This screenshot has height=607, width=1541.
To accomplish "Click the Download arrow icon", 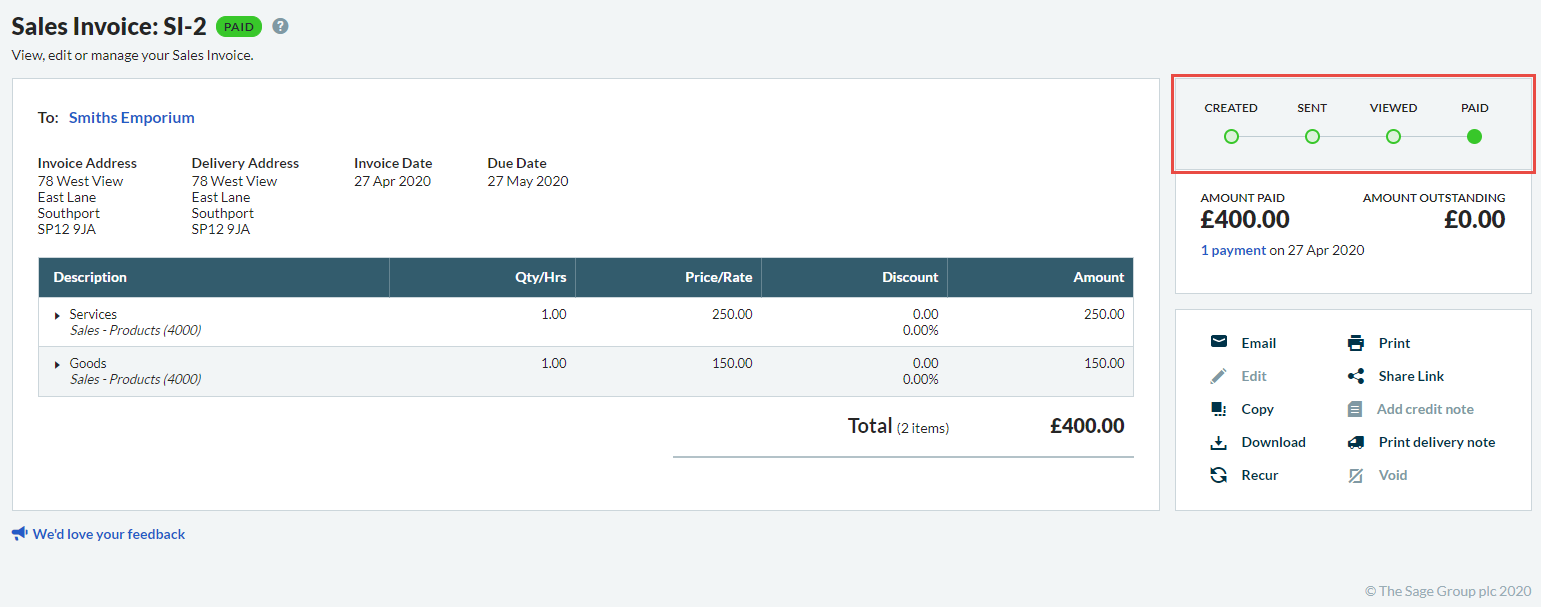I will click(x=1218, y=442).
